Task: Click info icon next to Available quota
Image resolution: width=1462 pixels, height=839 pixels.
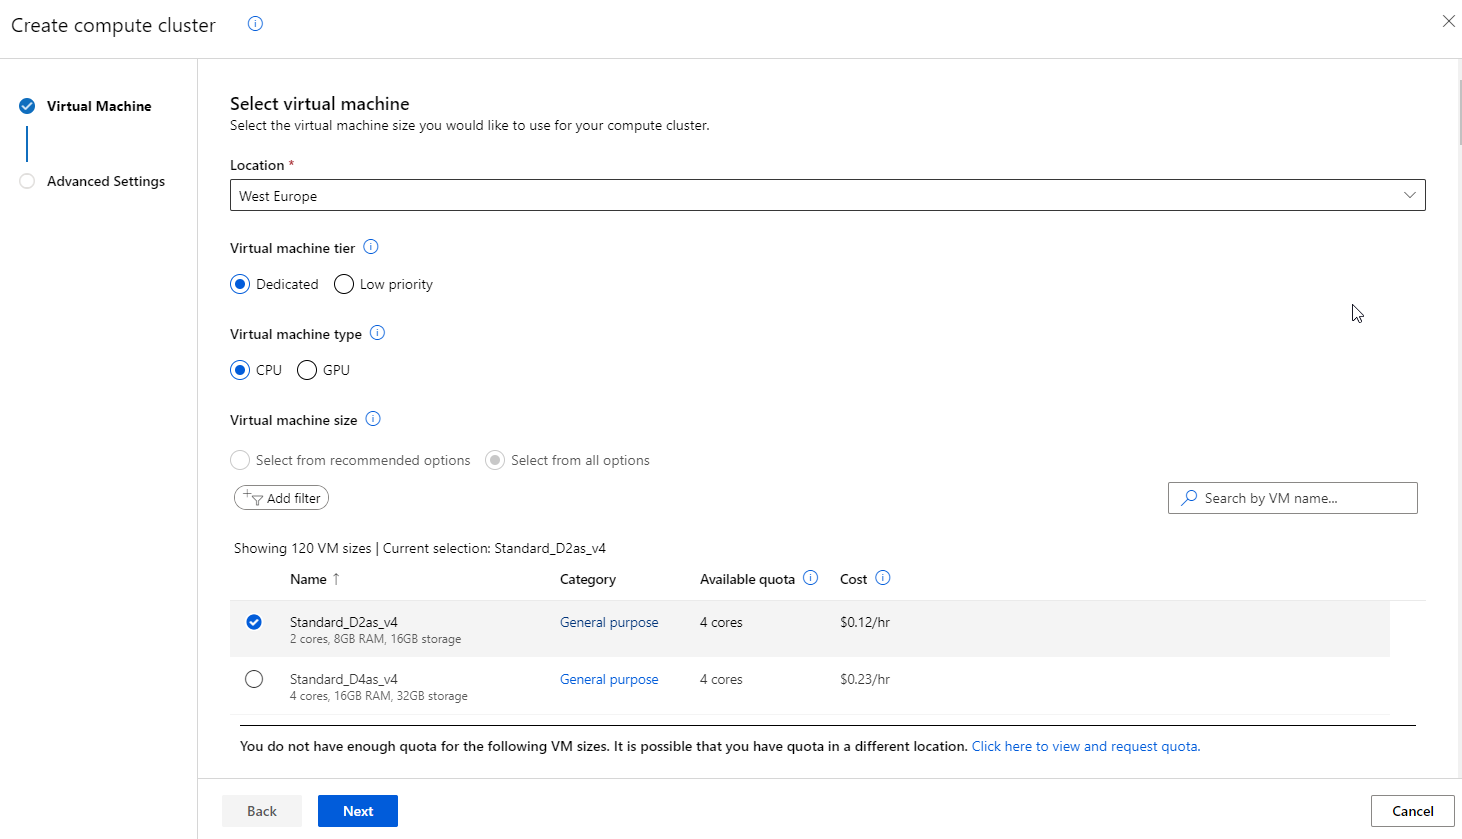Action: 811,578
